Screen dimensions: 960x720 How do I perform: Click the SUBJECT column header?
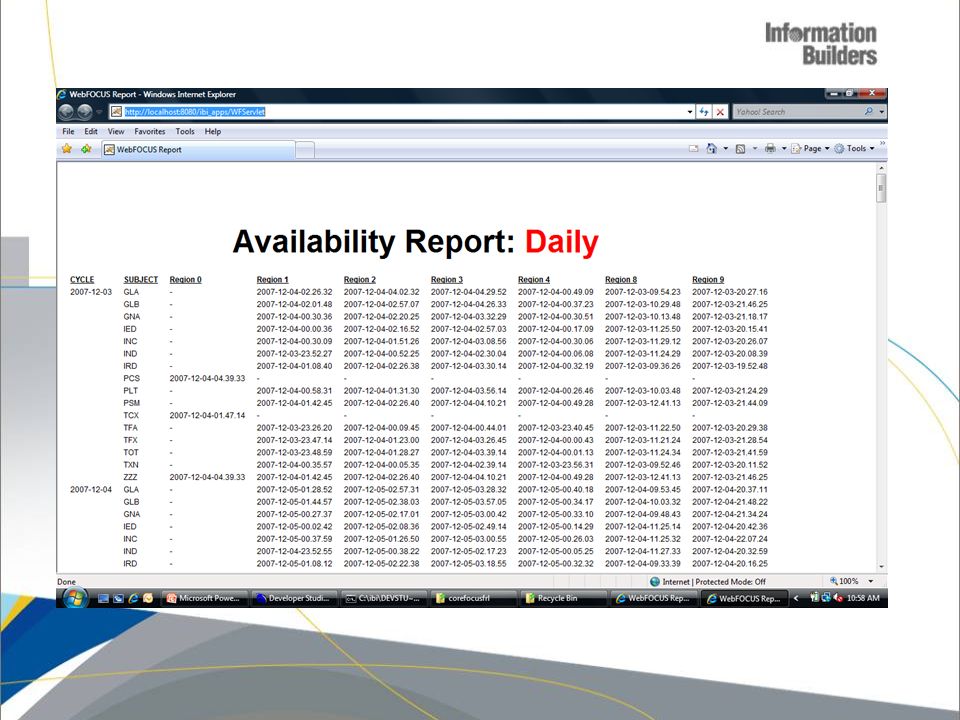click(141, 279)
